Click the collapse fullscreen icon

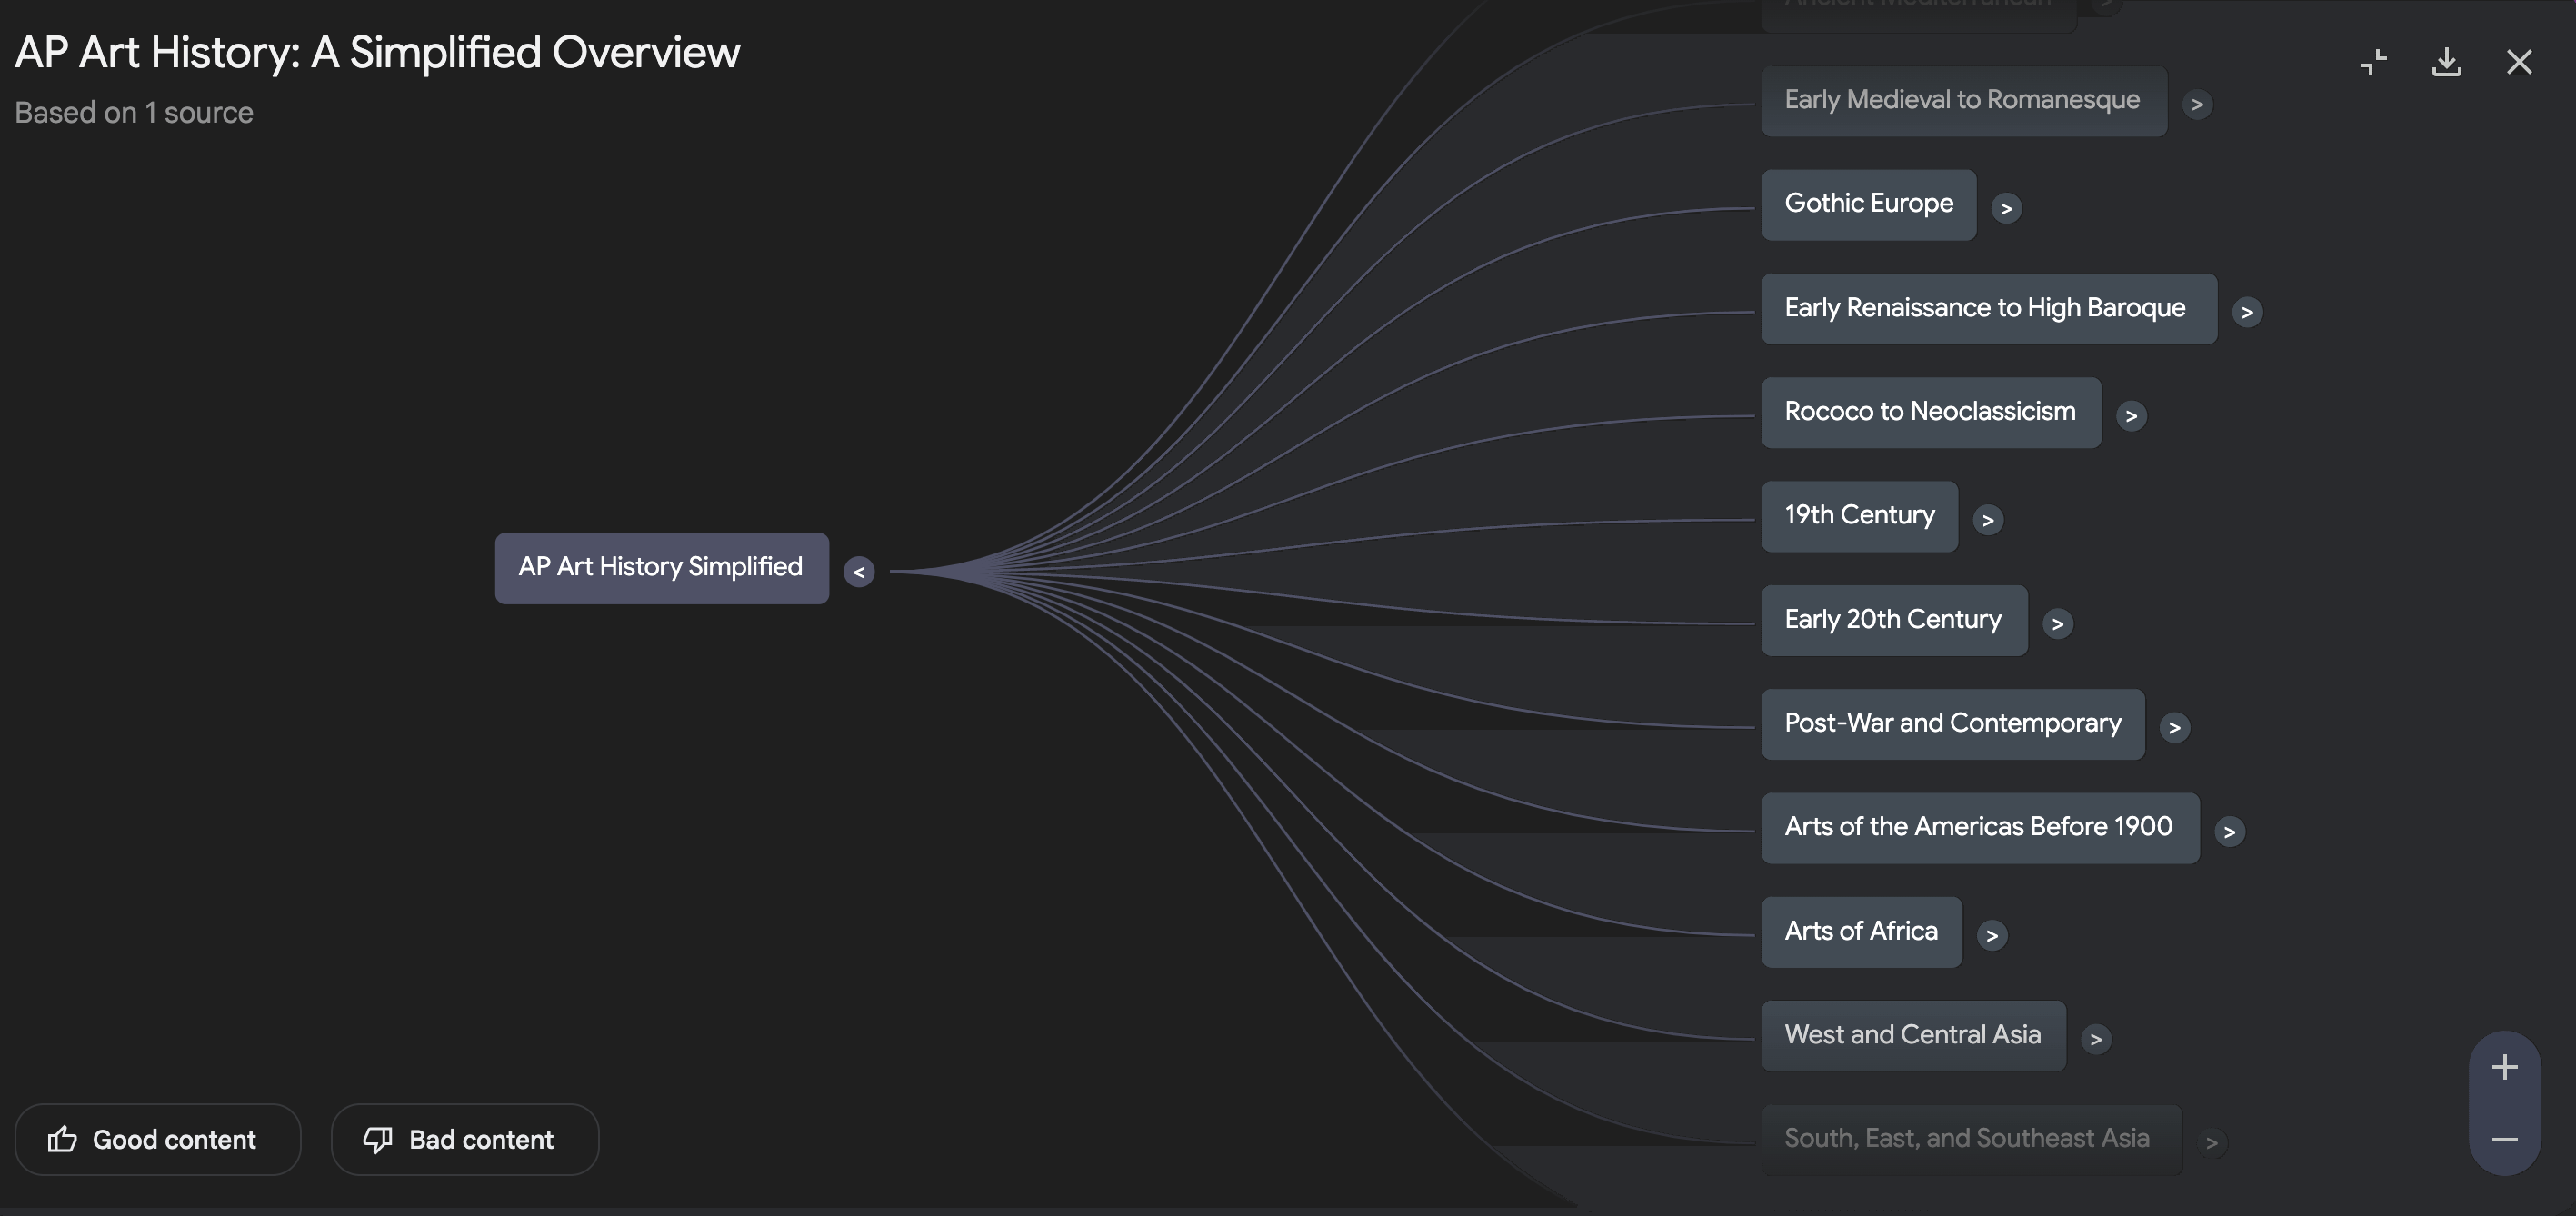pos(2374,62)
